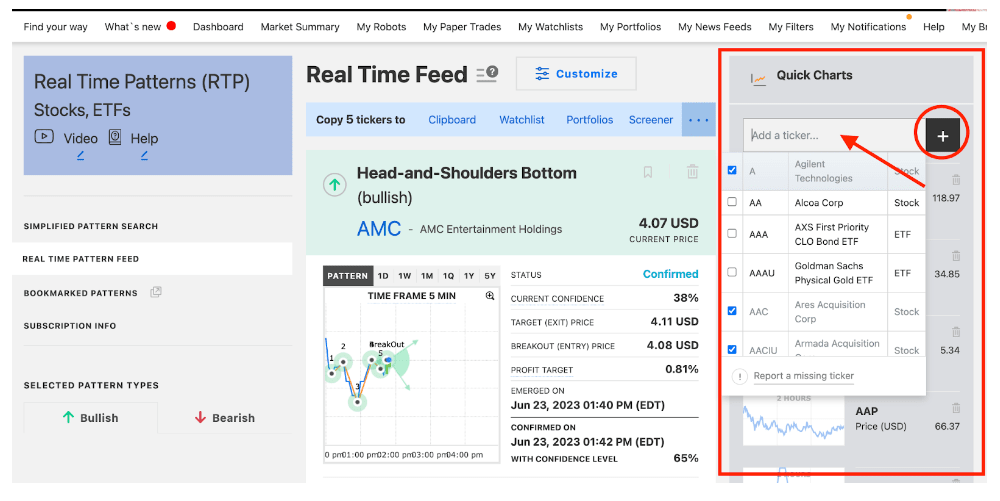Click the Report a missing ticker info icon
This screenshot has height=501, width=1000.
pyautogui.click(x=739, y=377)
